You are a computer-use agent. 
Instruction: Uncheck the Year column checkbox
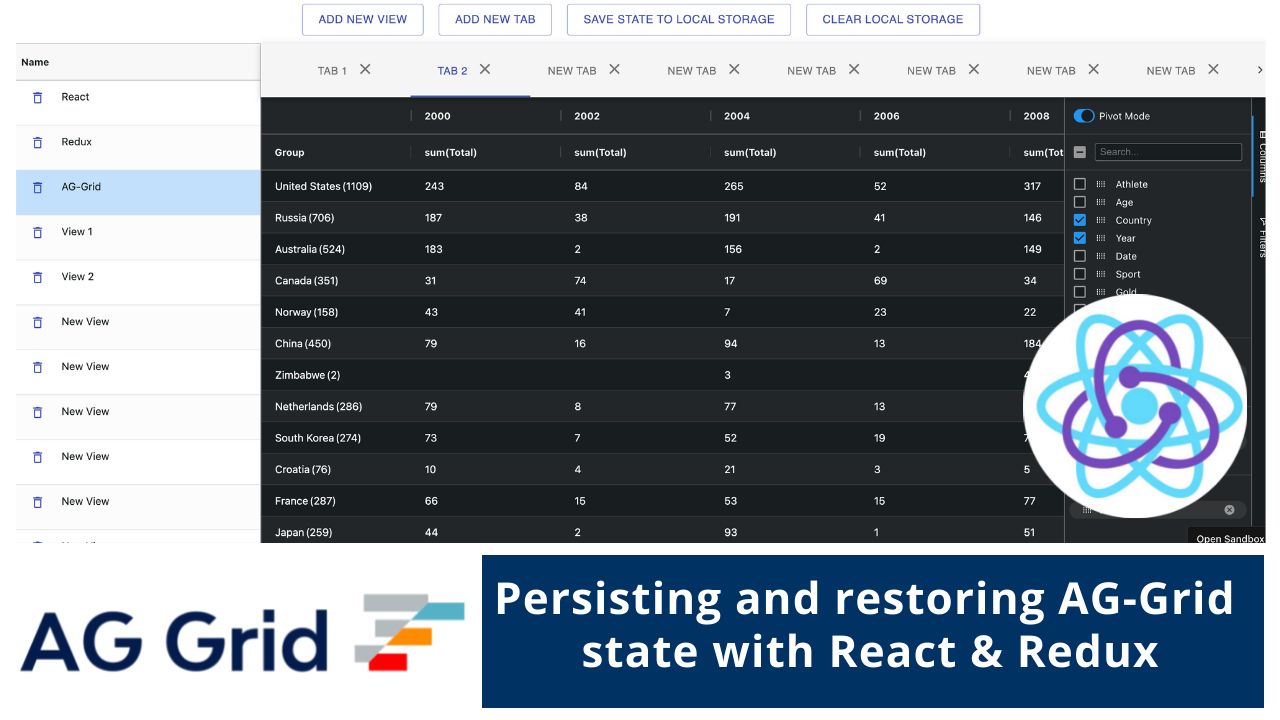pos(1080,238)
